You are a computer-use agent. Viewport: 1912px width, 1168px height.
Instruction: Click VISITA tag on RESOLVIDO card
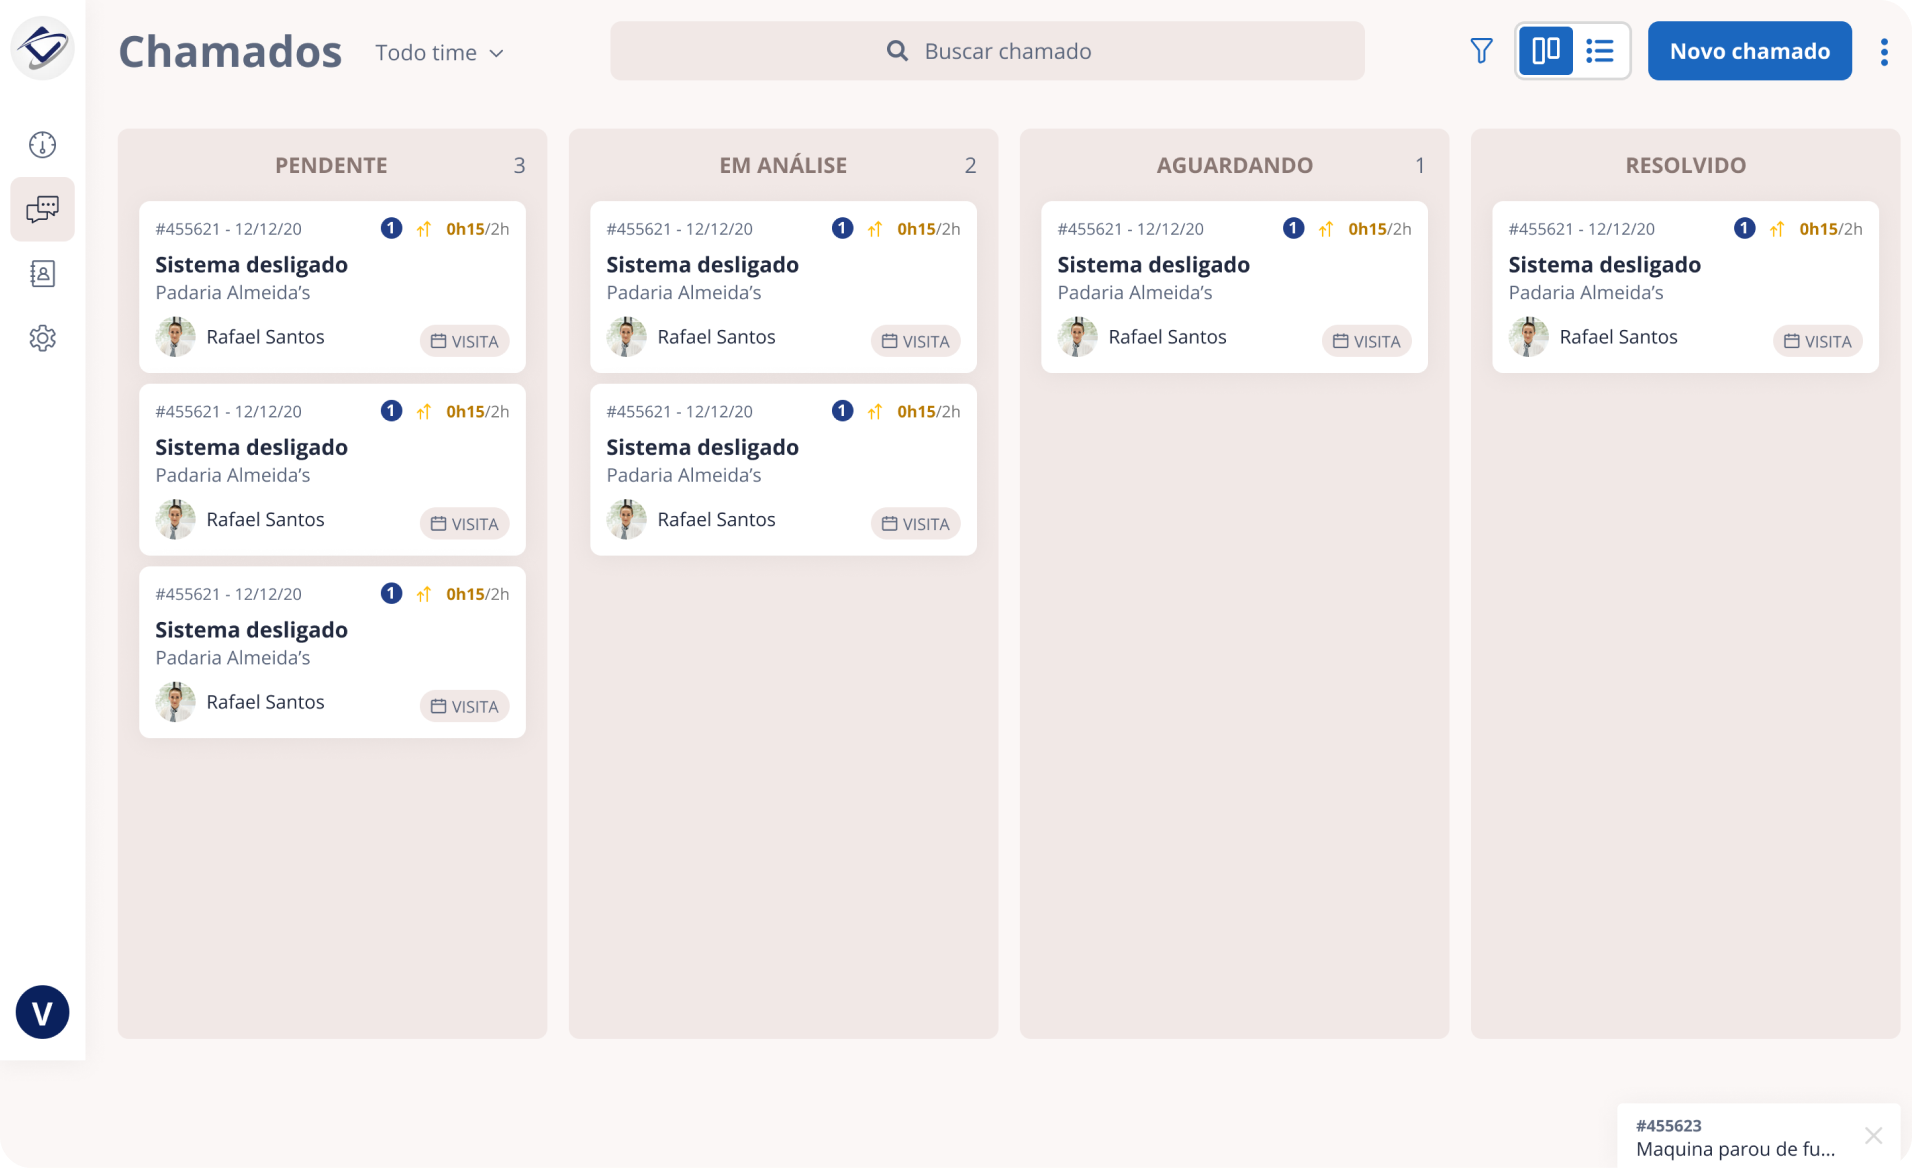(1817, 341)
